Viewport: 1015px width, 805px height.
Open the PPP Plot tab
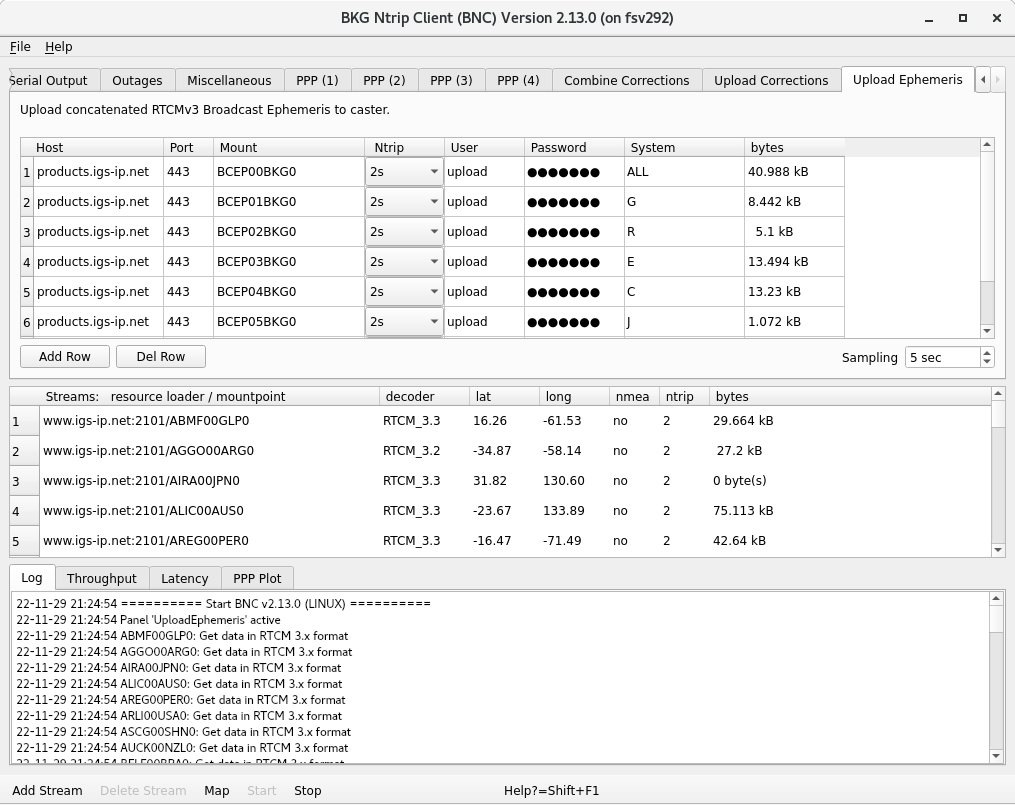pyautogui.click(x=257, y=579)
